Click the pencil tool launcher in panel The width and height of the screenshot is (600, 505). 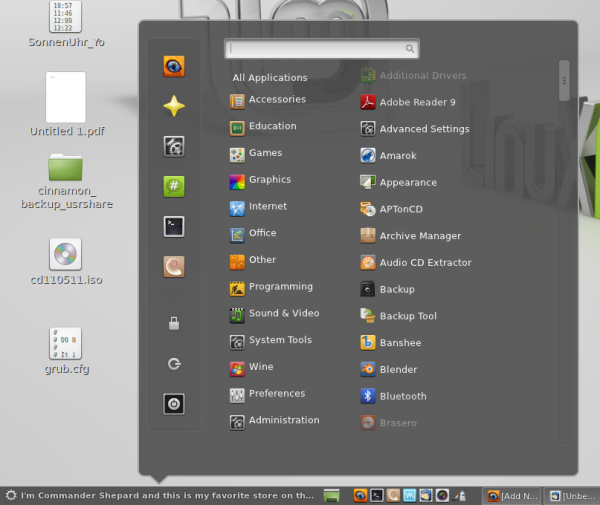pyautogui.click(x=459, y=495)
